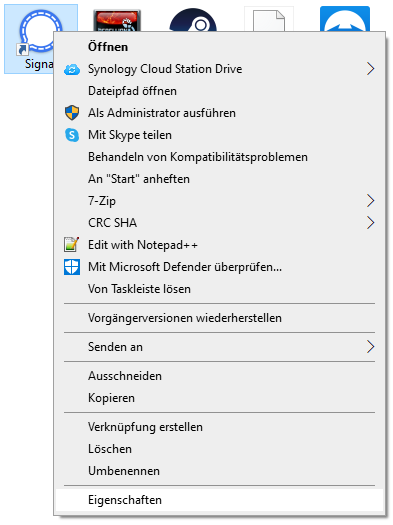This screenshot has height=525, width=393.
Task: Select the blank document file icon
Action: (x=269, y=19)
